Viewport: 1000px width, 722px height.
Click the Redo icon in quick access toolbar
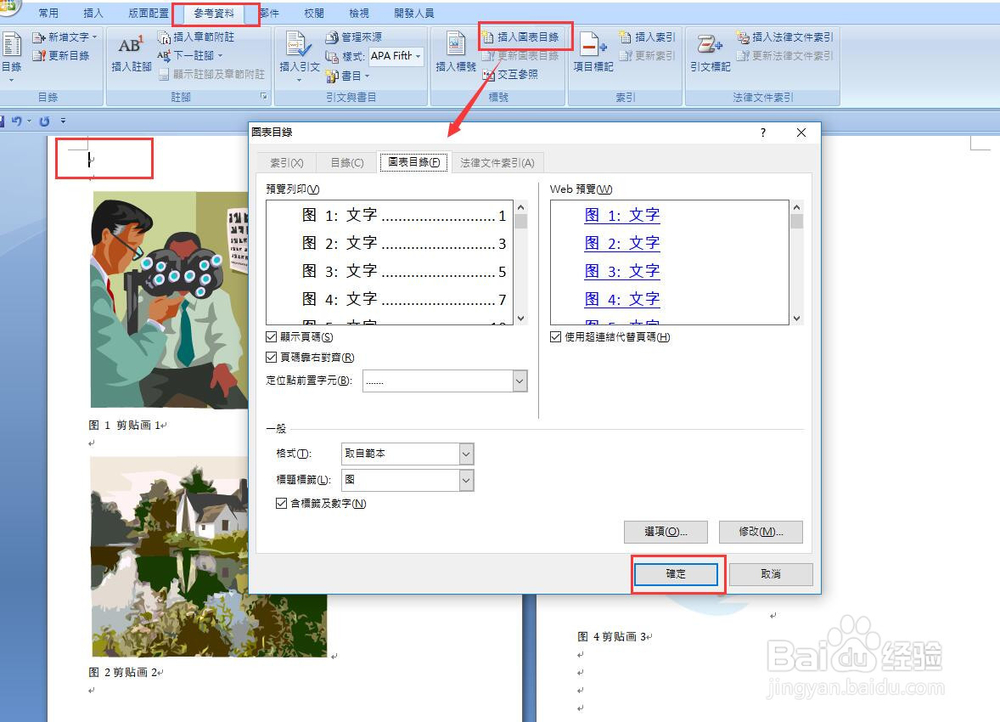[x=44, y=121]
